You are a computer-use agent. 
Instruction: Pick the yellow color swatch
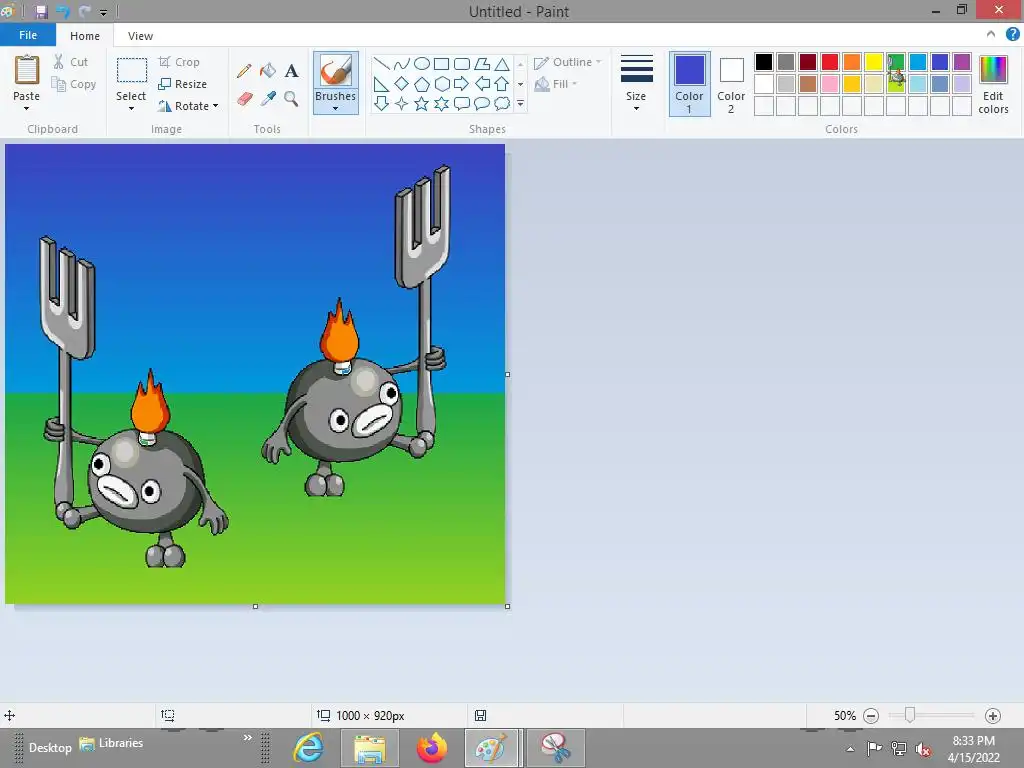coord(874,62)
